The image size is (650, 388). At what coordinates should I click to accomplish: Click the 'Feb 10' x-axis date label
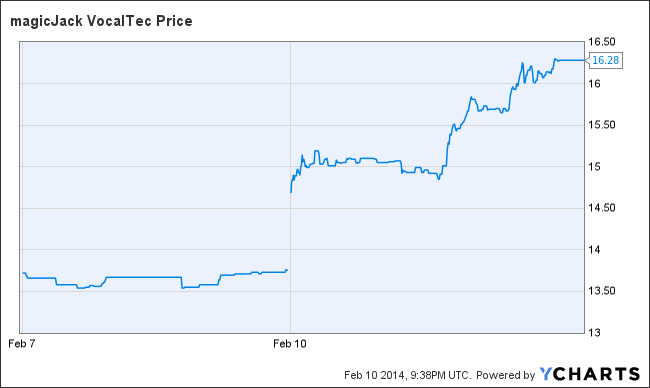[290, 344]
